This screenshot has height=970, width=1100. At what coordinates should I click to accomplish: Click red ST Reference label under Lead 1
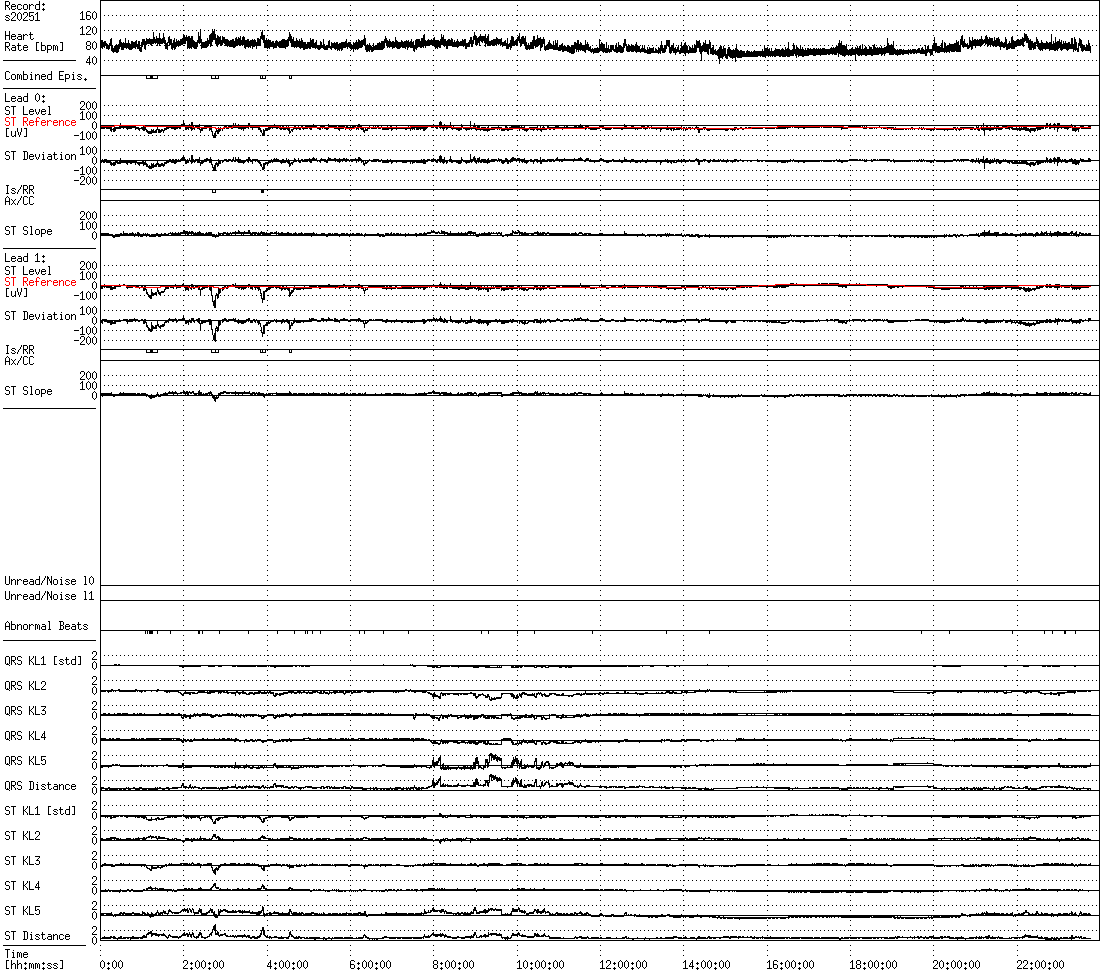pyautogui.click(x=40, y=282)
